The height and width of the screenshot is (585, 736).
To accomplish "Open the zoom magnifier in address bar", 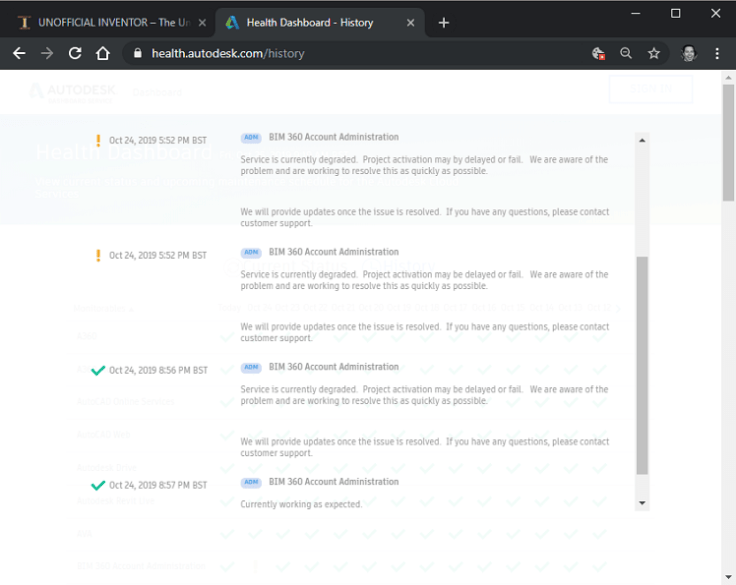I will 626,54.
